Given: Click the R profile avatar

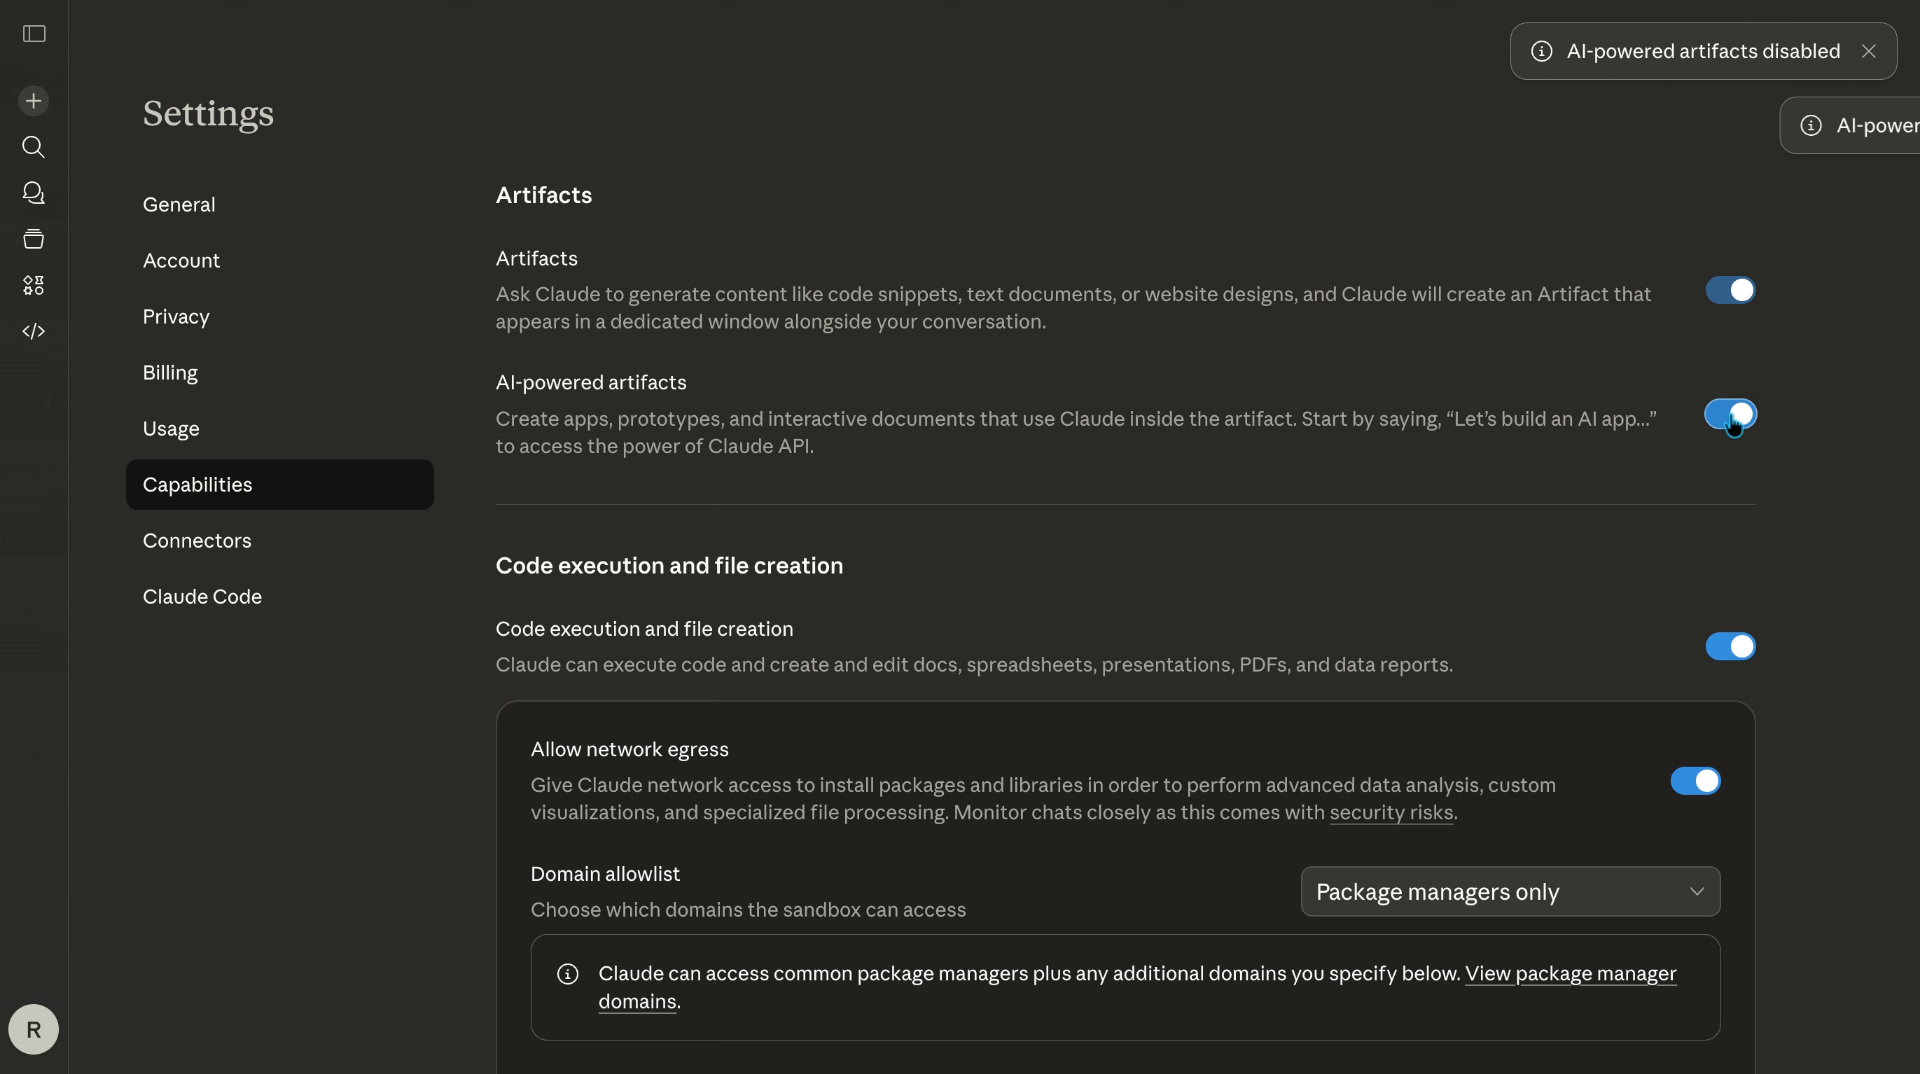Looking at the screenshot, I should click(33, 1029).
